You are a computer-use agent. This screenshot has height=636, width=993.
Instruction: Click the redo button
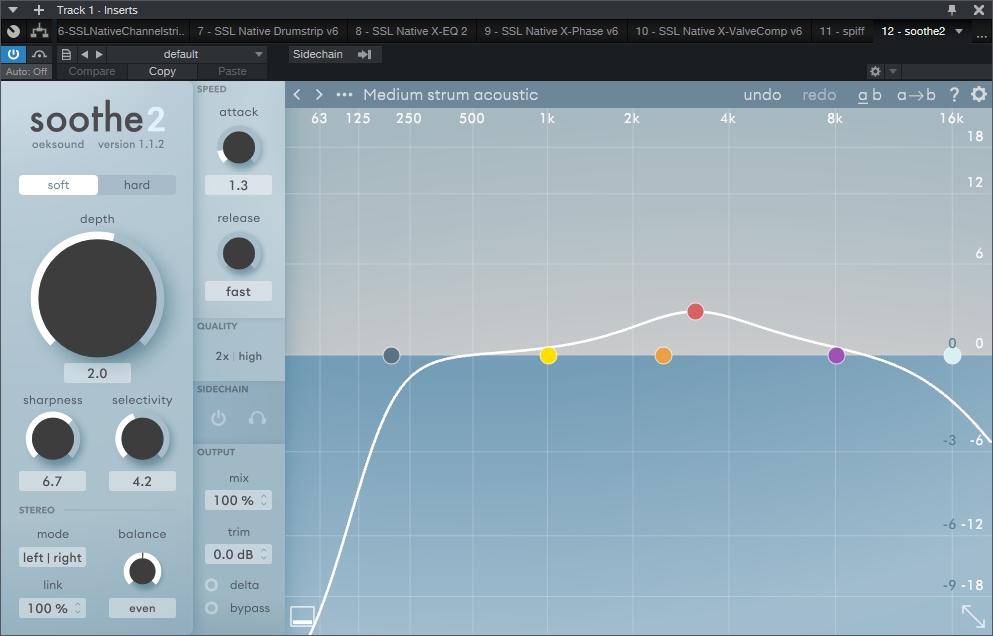click(819, 94)
